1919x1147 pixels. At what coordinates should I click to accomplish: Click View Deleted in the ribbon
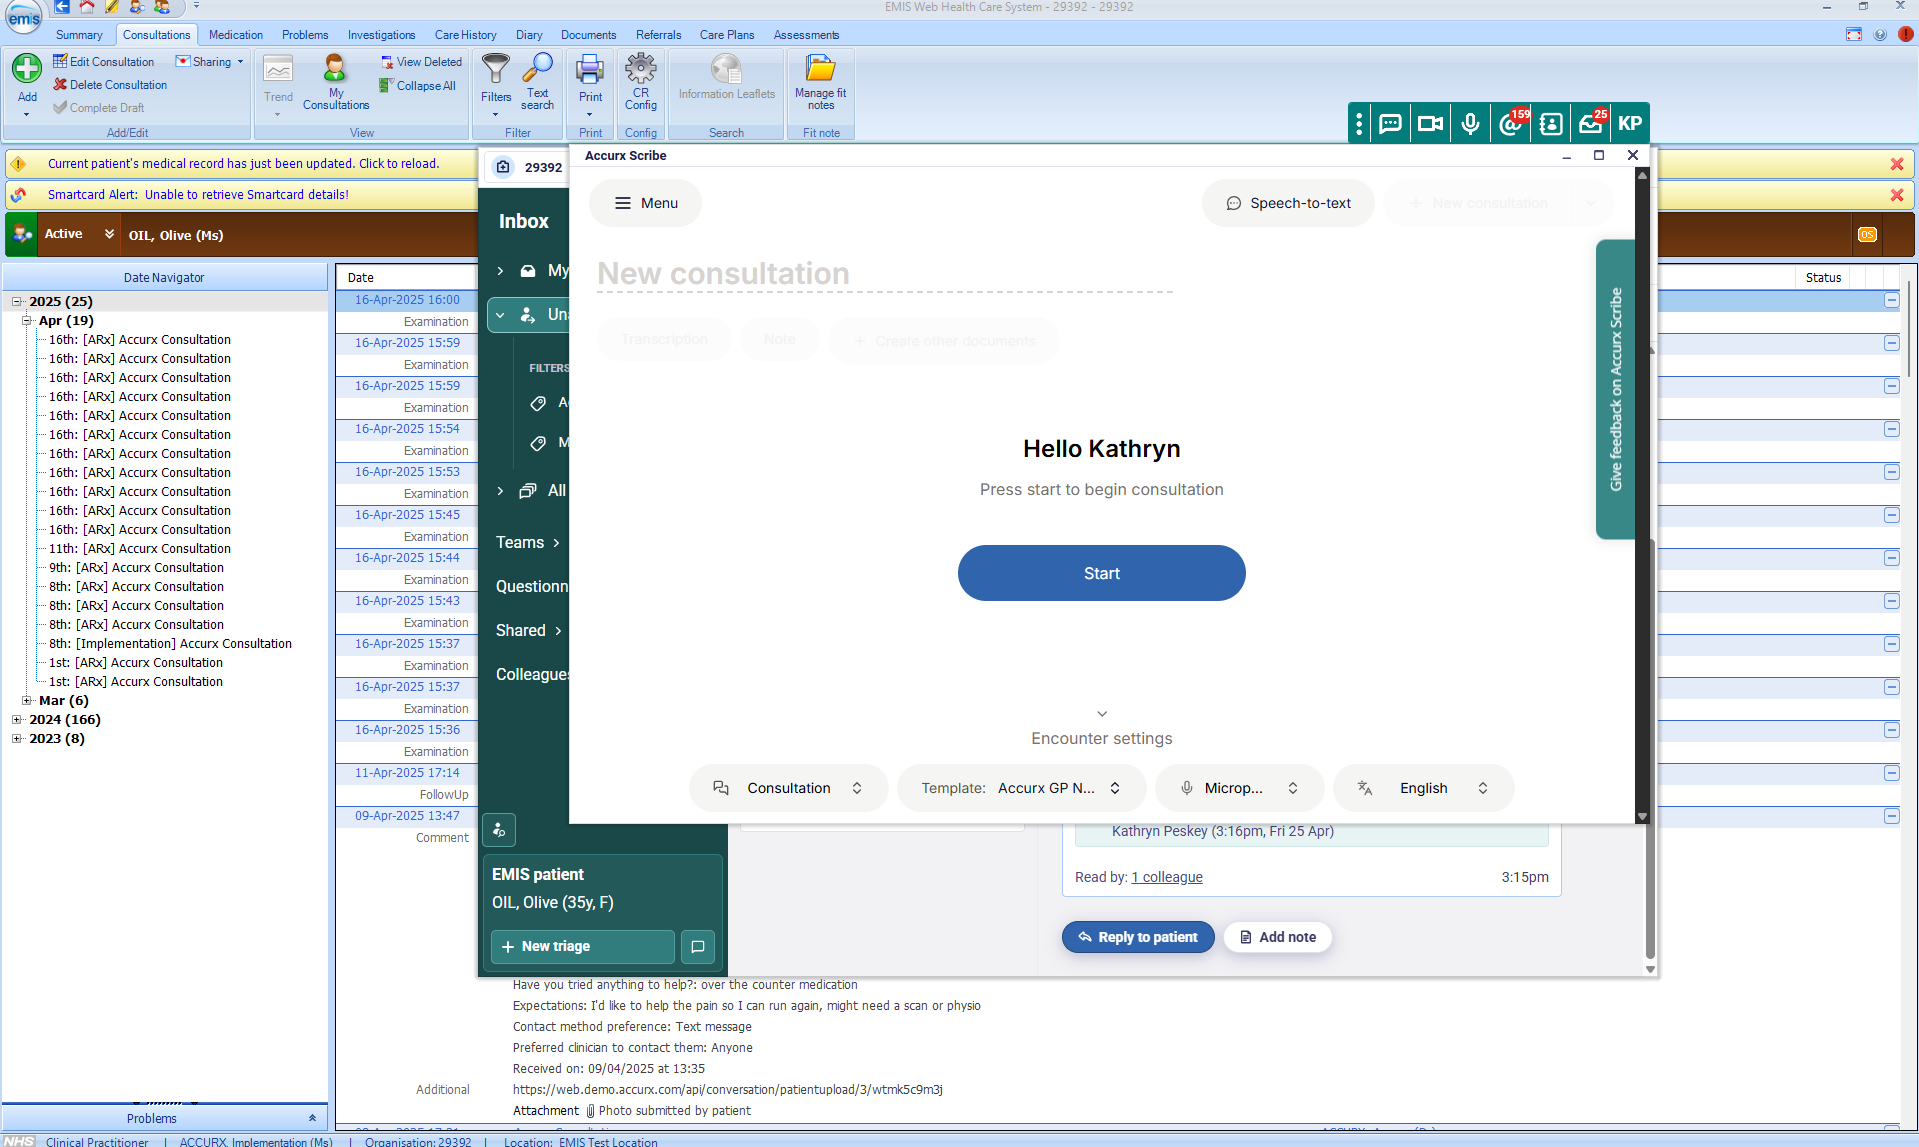pyautogui.click(x=421, y=62)
